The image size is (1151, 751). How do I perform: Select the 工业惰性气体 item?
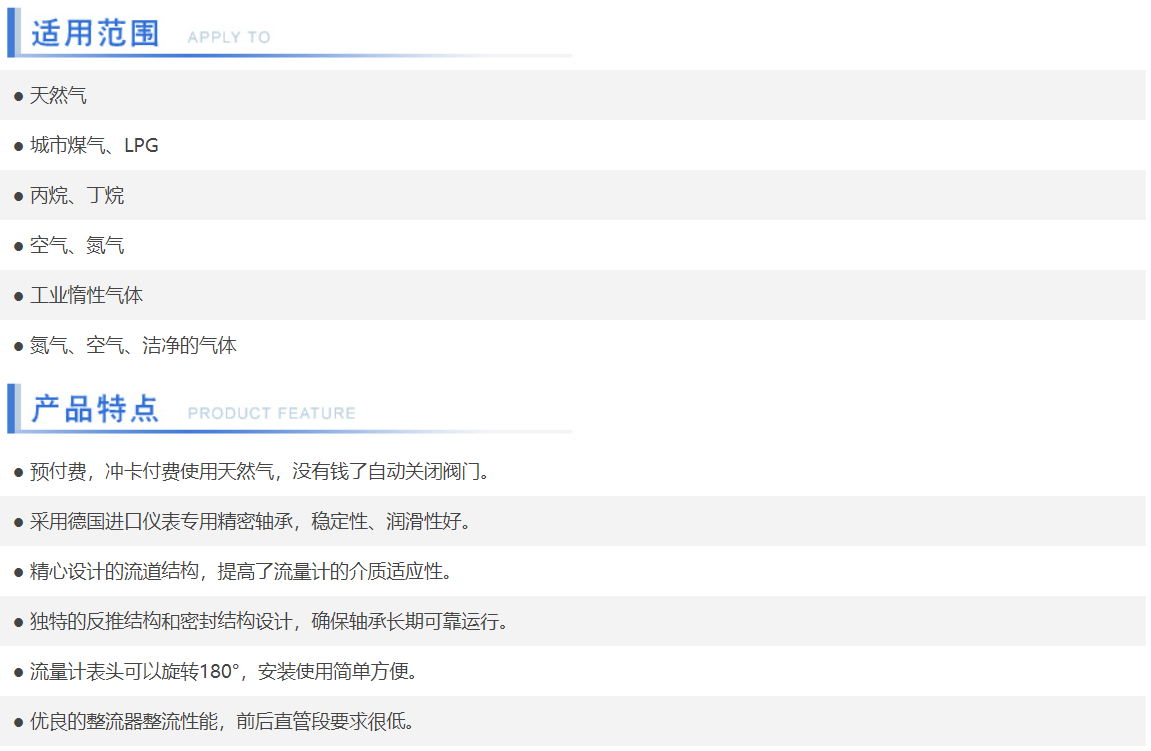(x=86, y=296)
